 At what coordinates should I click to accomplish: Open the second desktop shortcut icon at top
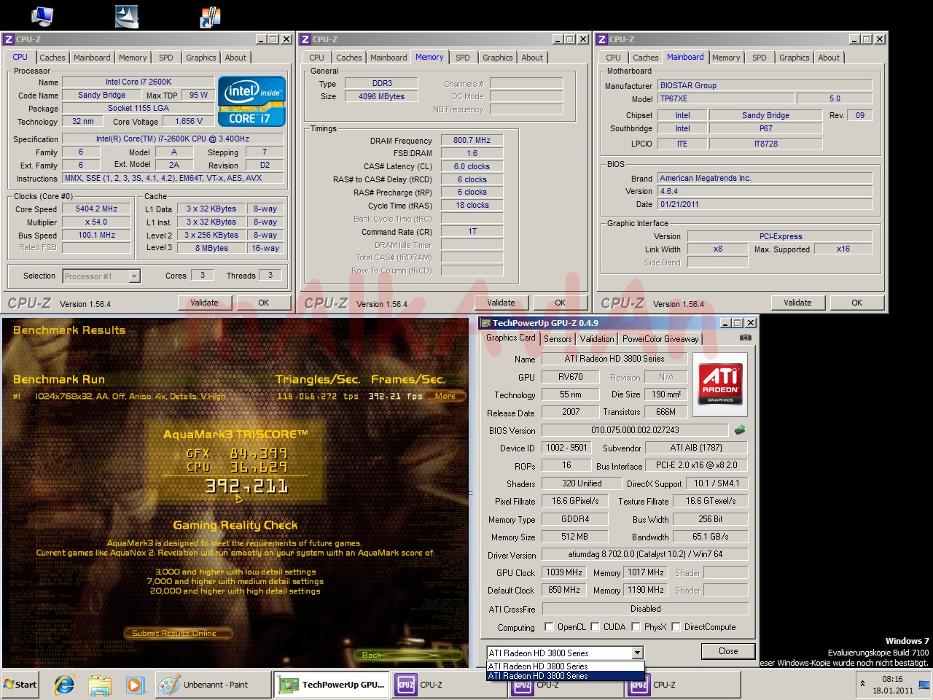coord(127,16)
